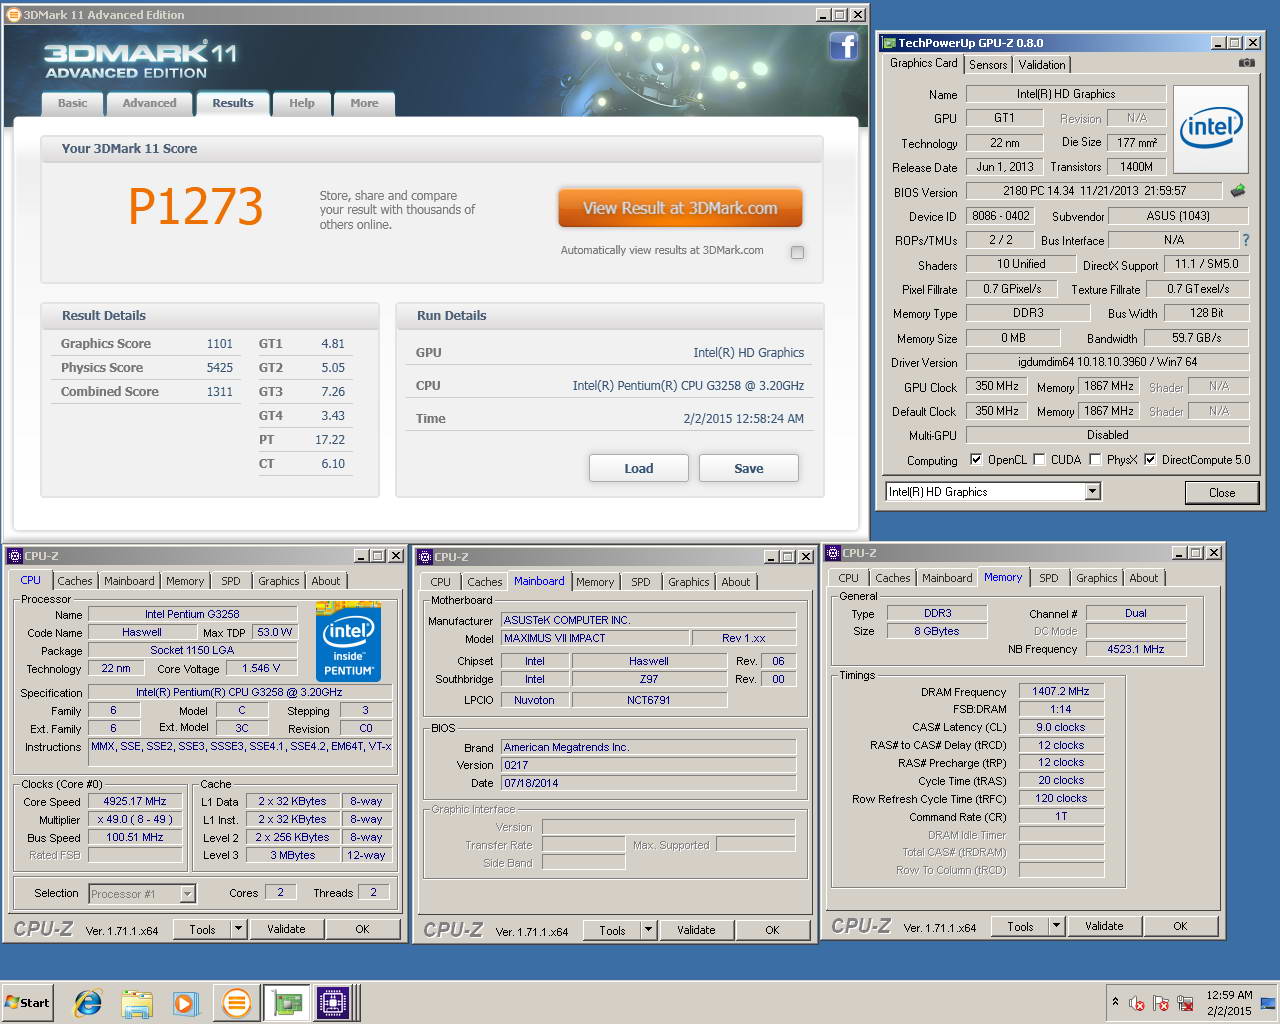Switch to GPU-Z taskbar icon
Viewport: 1280px width, 1024px height.
[x=287, y=1003]
